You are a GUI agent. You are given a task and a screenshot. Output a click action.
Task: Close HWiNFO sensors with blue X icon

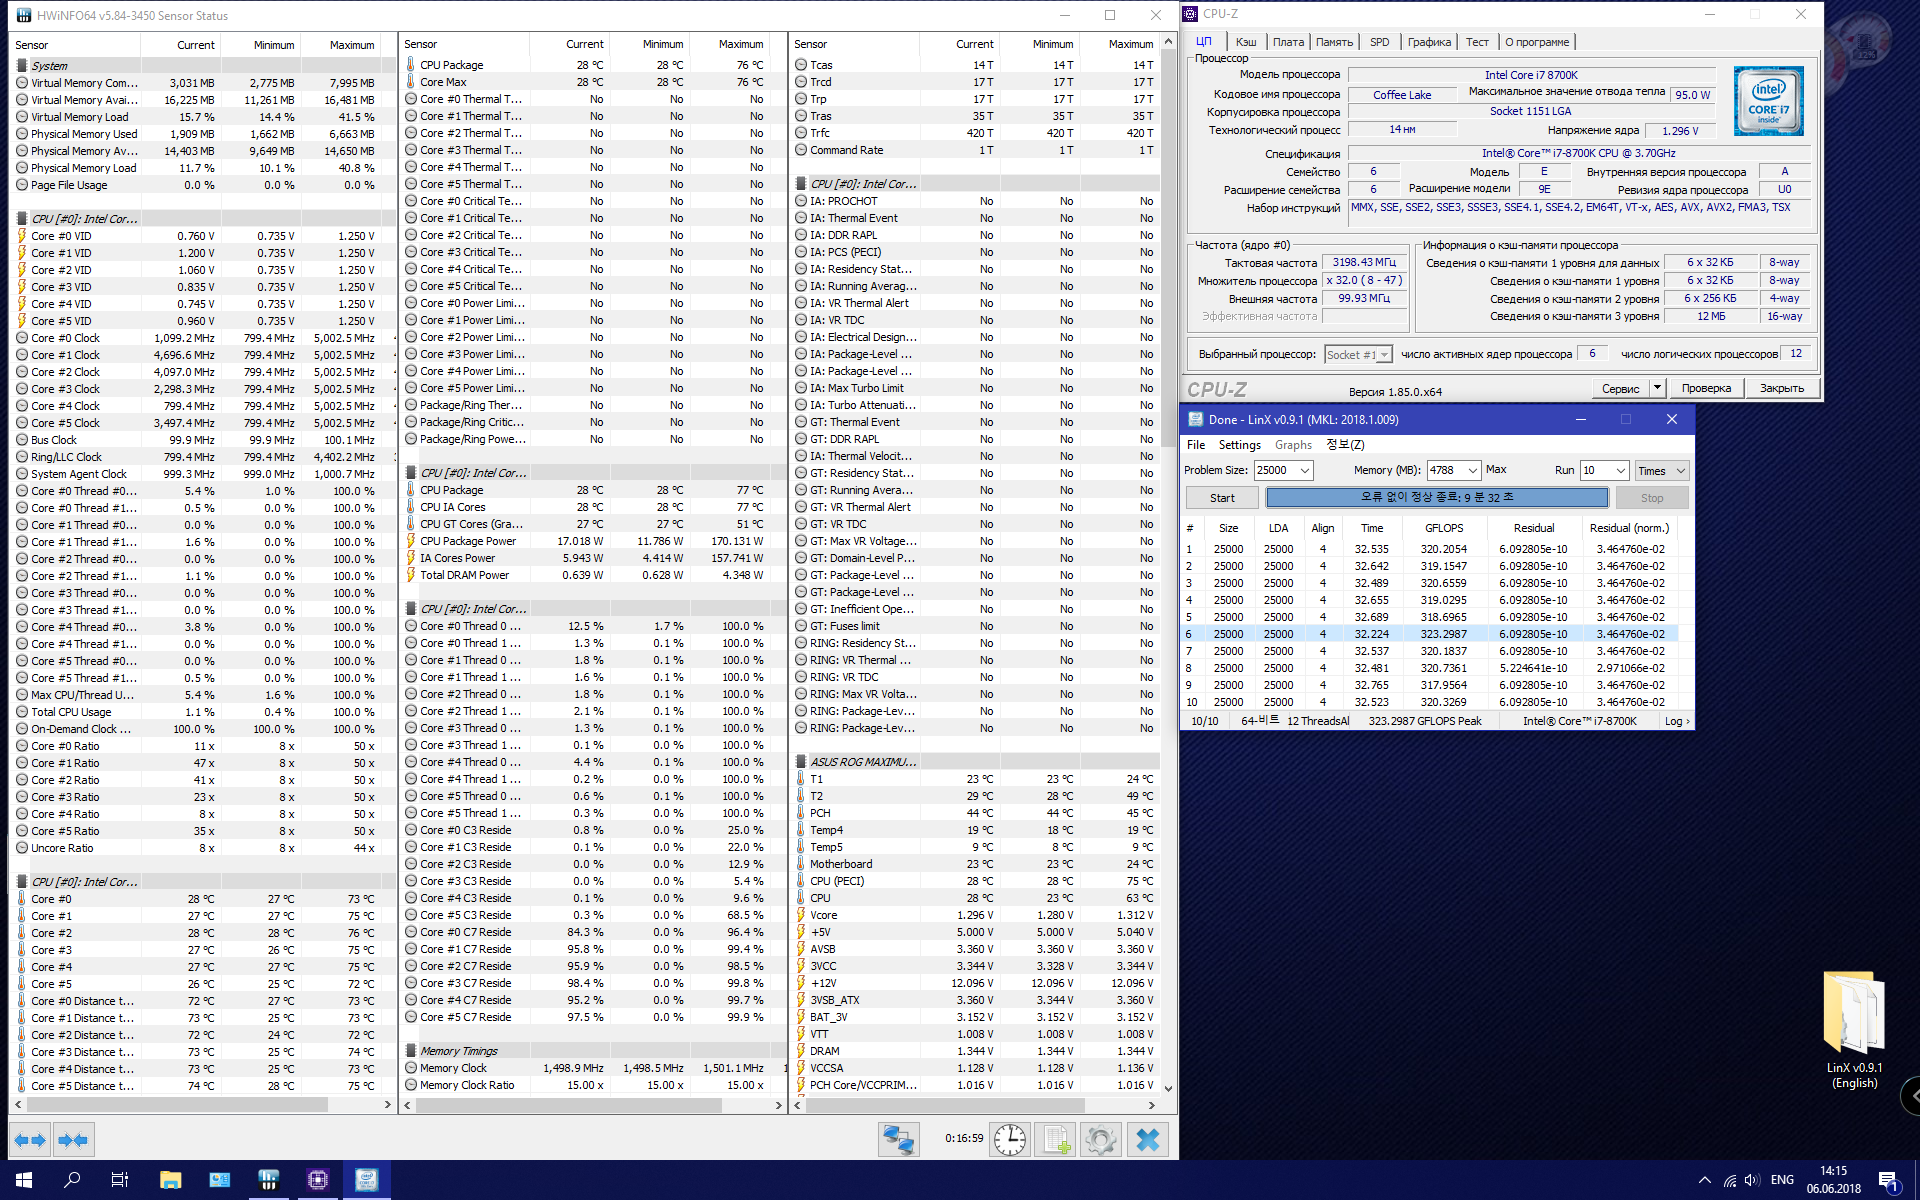1147,1140
